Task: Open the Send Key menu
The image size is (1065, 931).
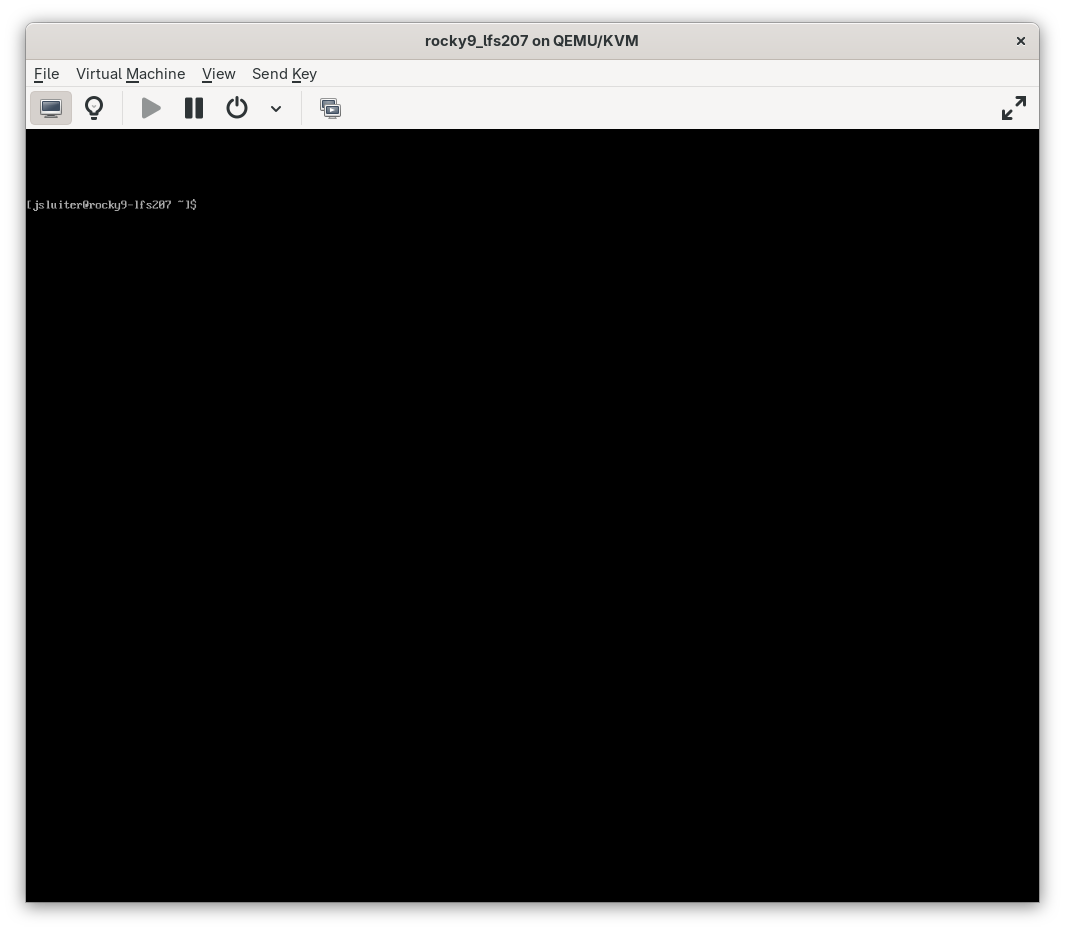Action: pyautogui.click(x=284, y=74)
